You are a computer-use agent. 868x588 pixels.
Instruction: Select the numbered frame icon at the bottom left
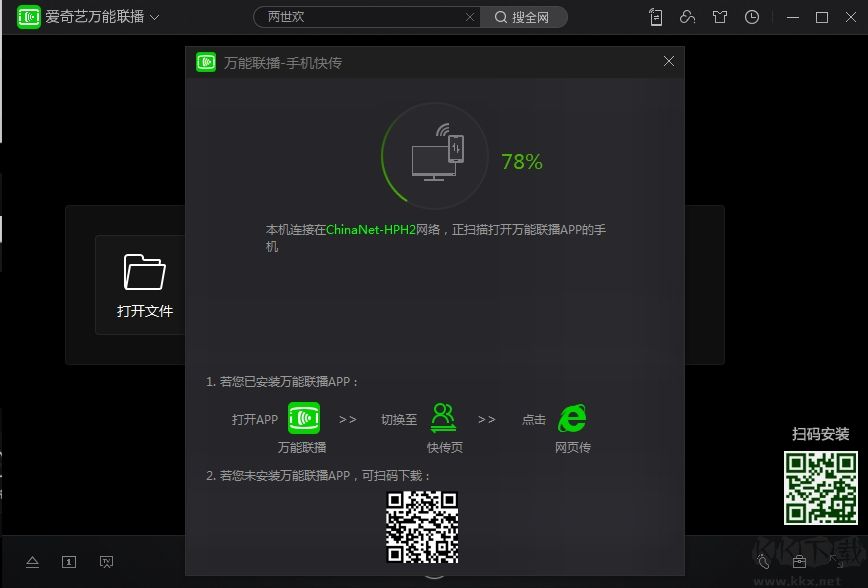click(68, 561)
